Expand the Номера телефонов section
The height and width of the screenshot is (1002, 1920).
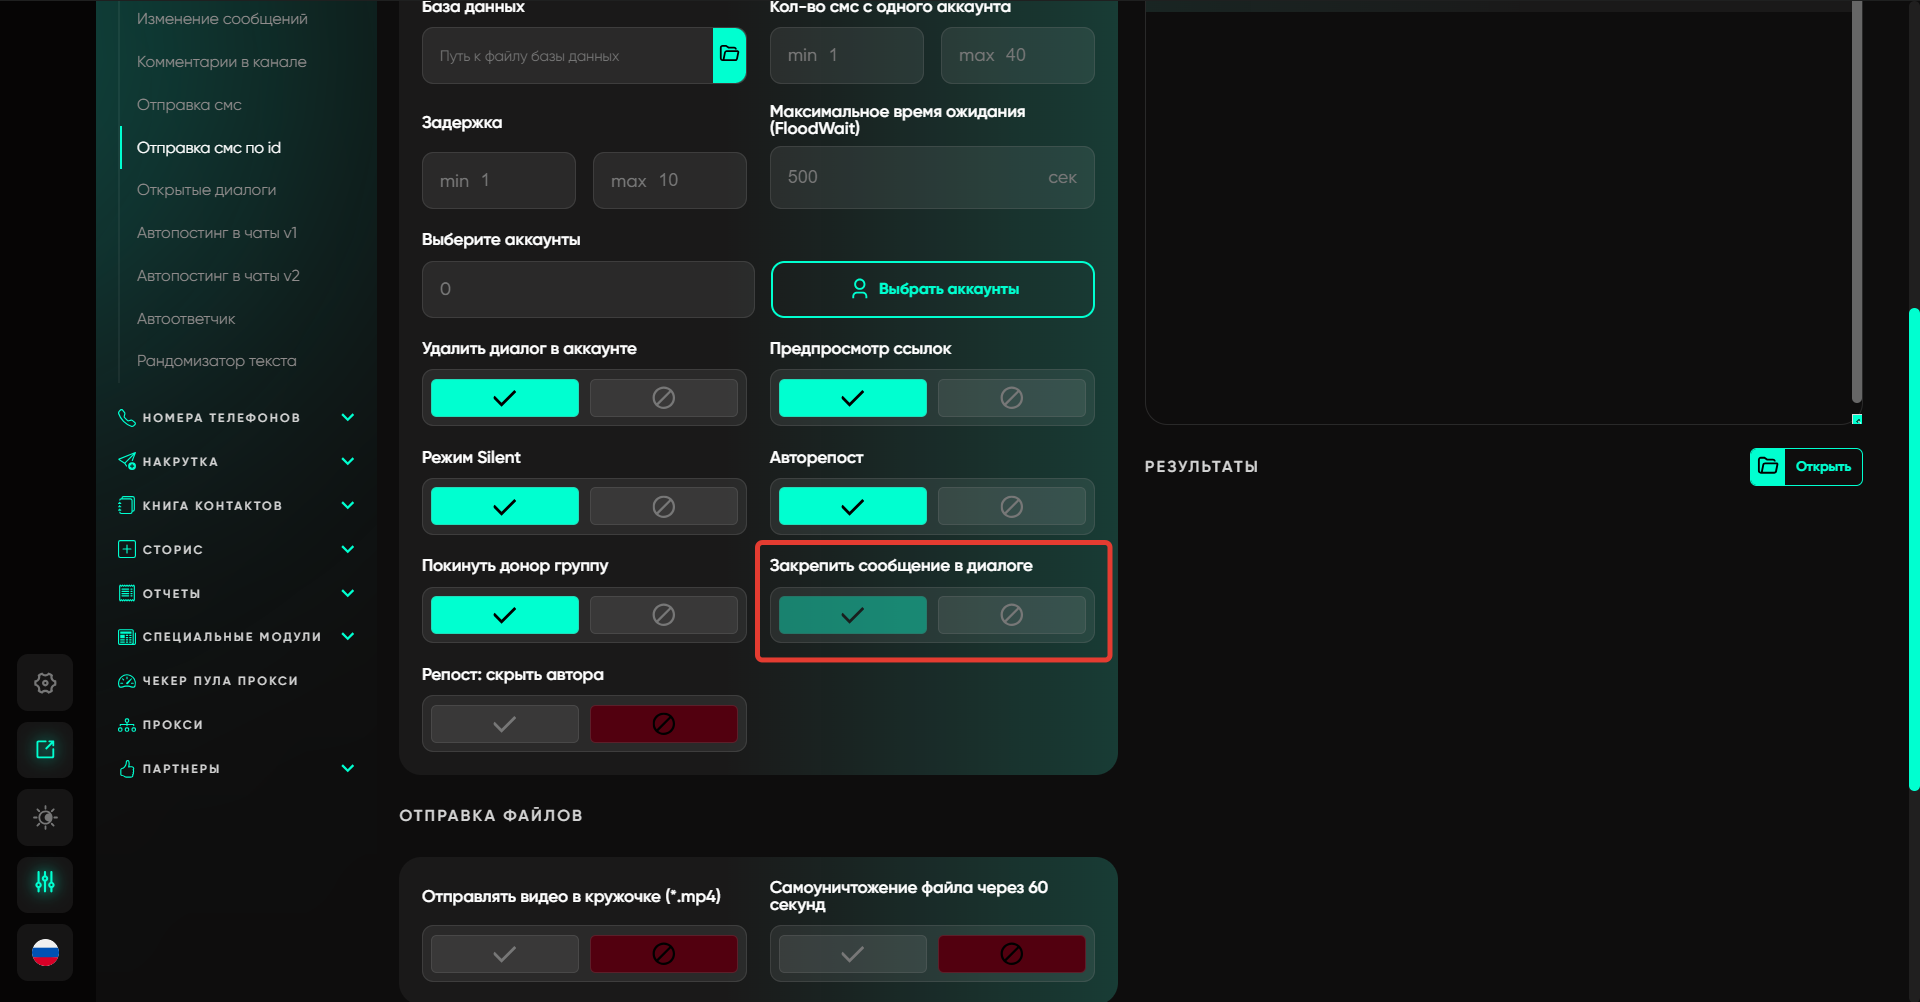coord(347,418)
